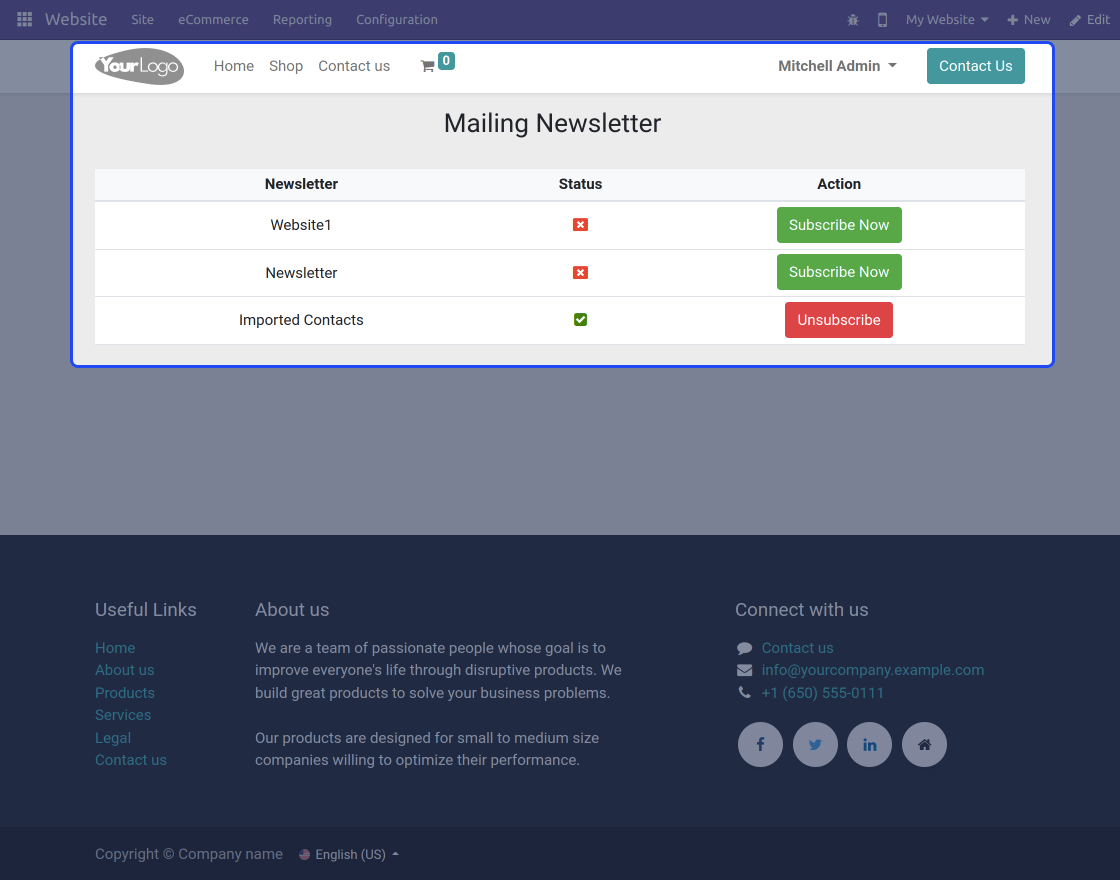Click the debug bug icon
Viewport: 1120px width, 880px height.
[853, 20]
